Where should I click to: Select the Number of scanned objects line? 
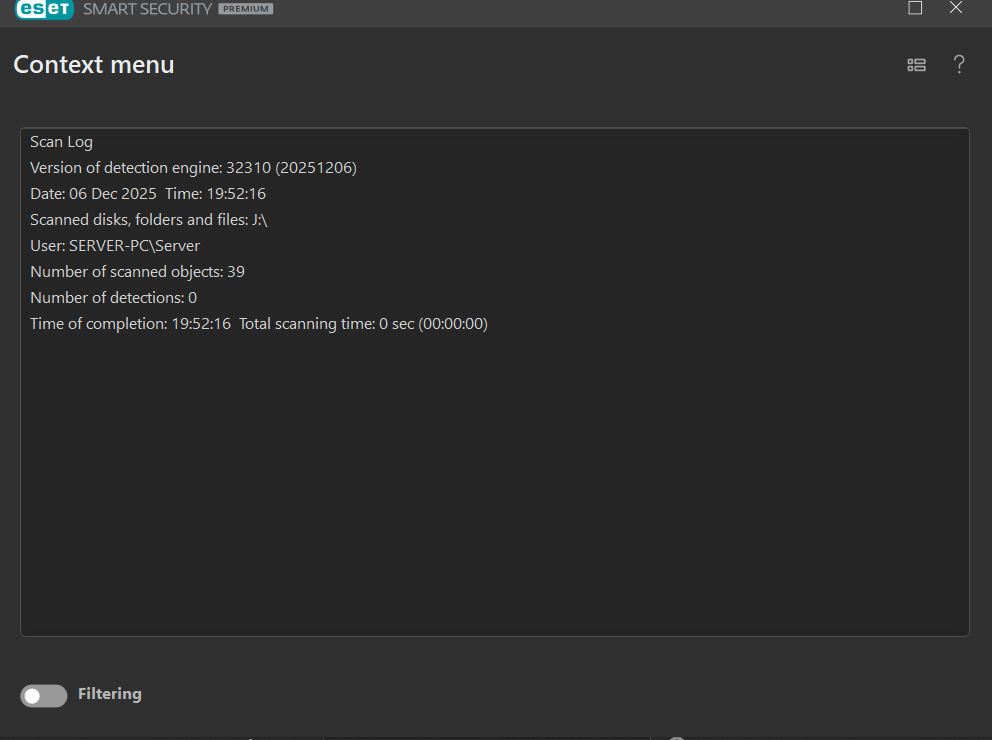pos(137,272)
